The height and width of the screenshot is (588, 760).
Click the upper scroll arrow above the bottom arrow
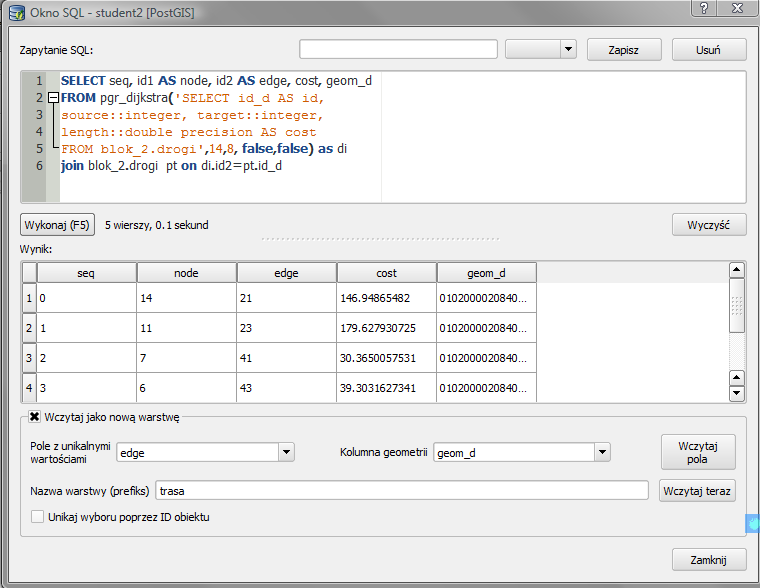[x=737, y=378]
